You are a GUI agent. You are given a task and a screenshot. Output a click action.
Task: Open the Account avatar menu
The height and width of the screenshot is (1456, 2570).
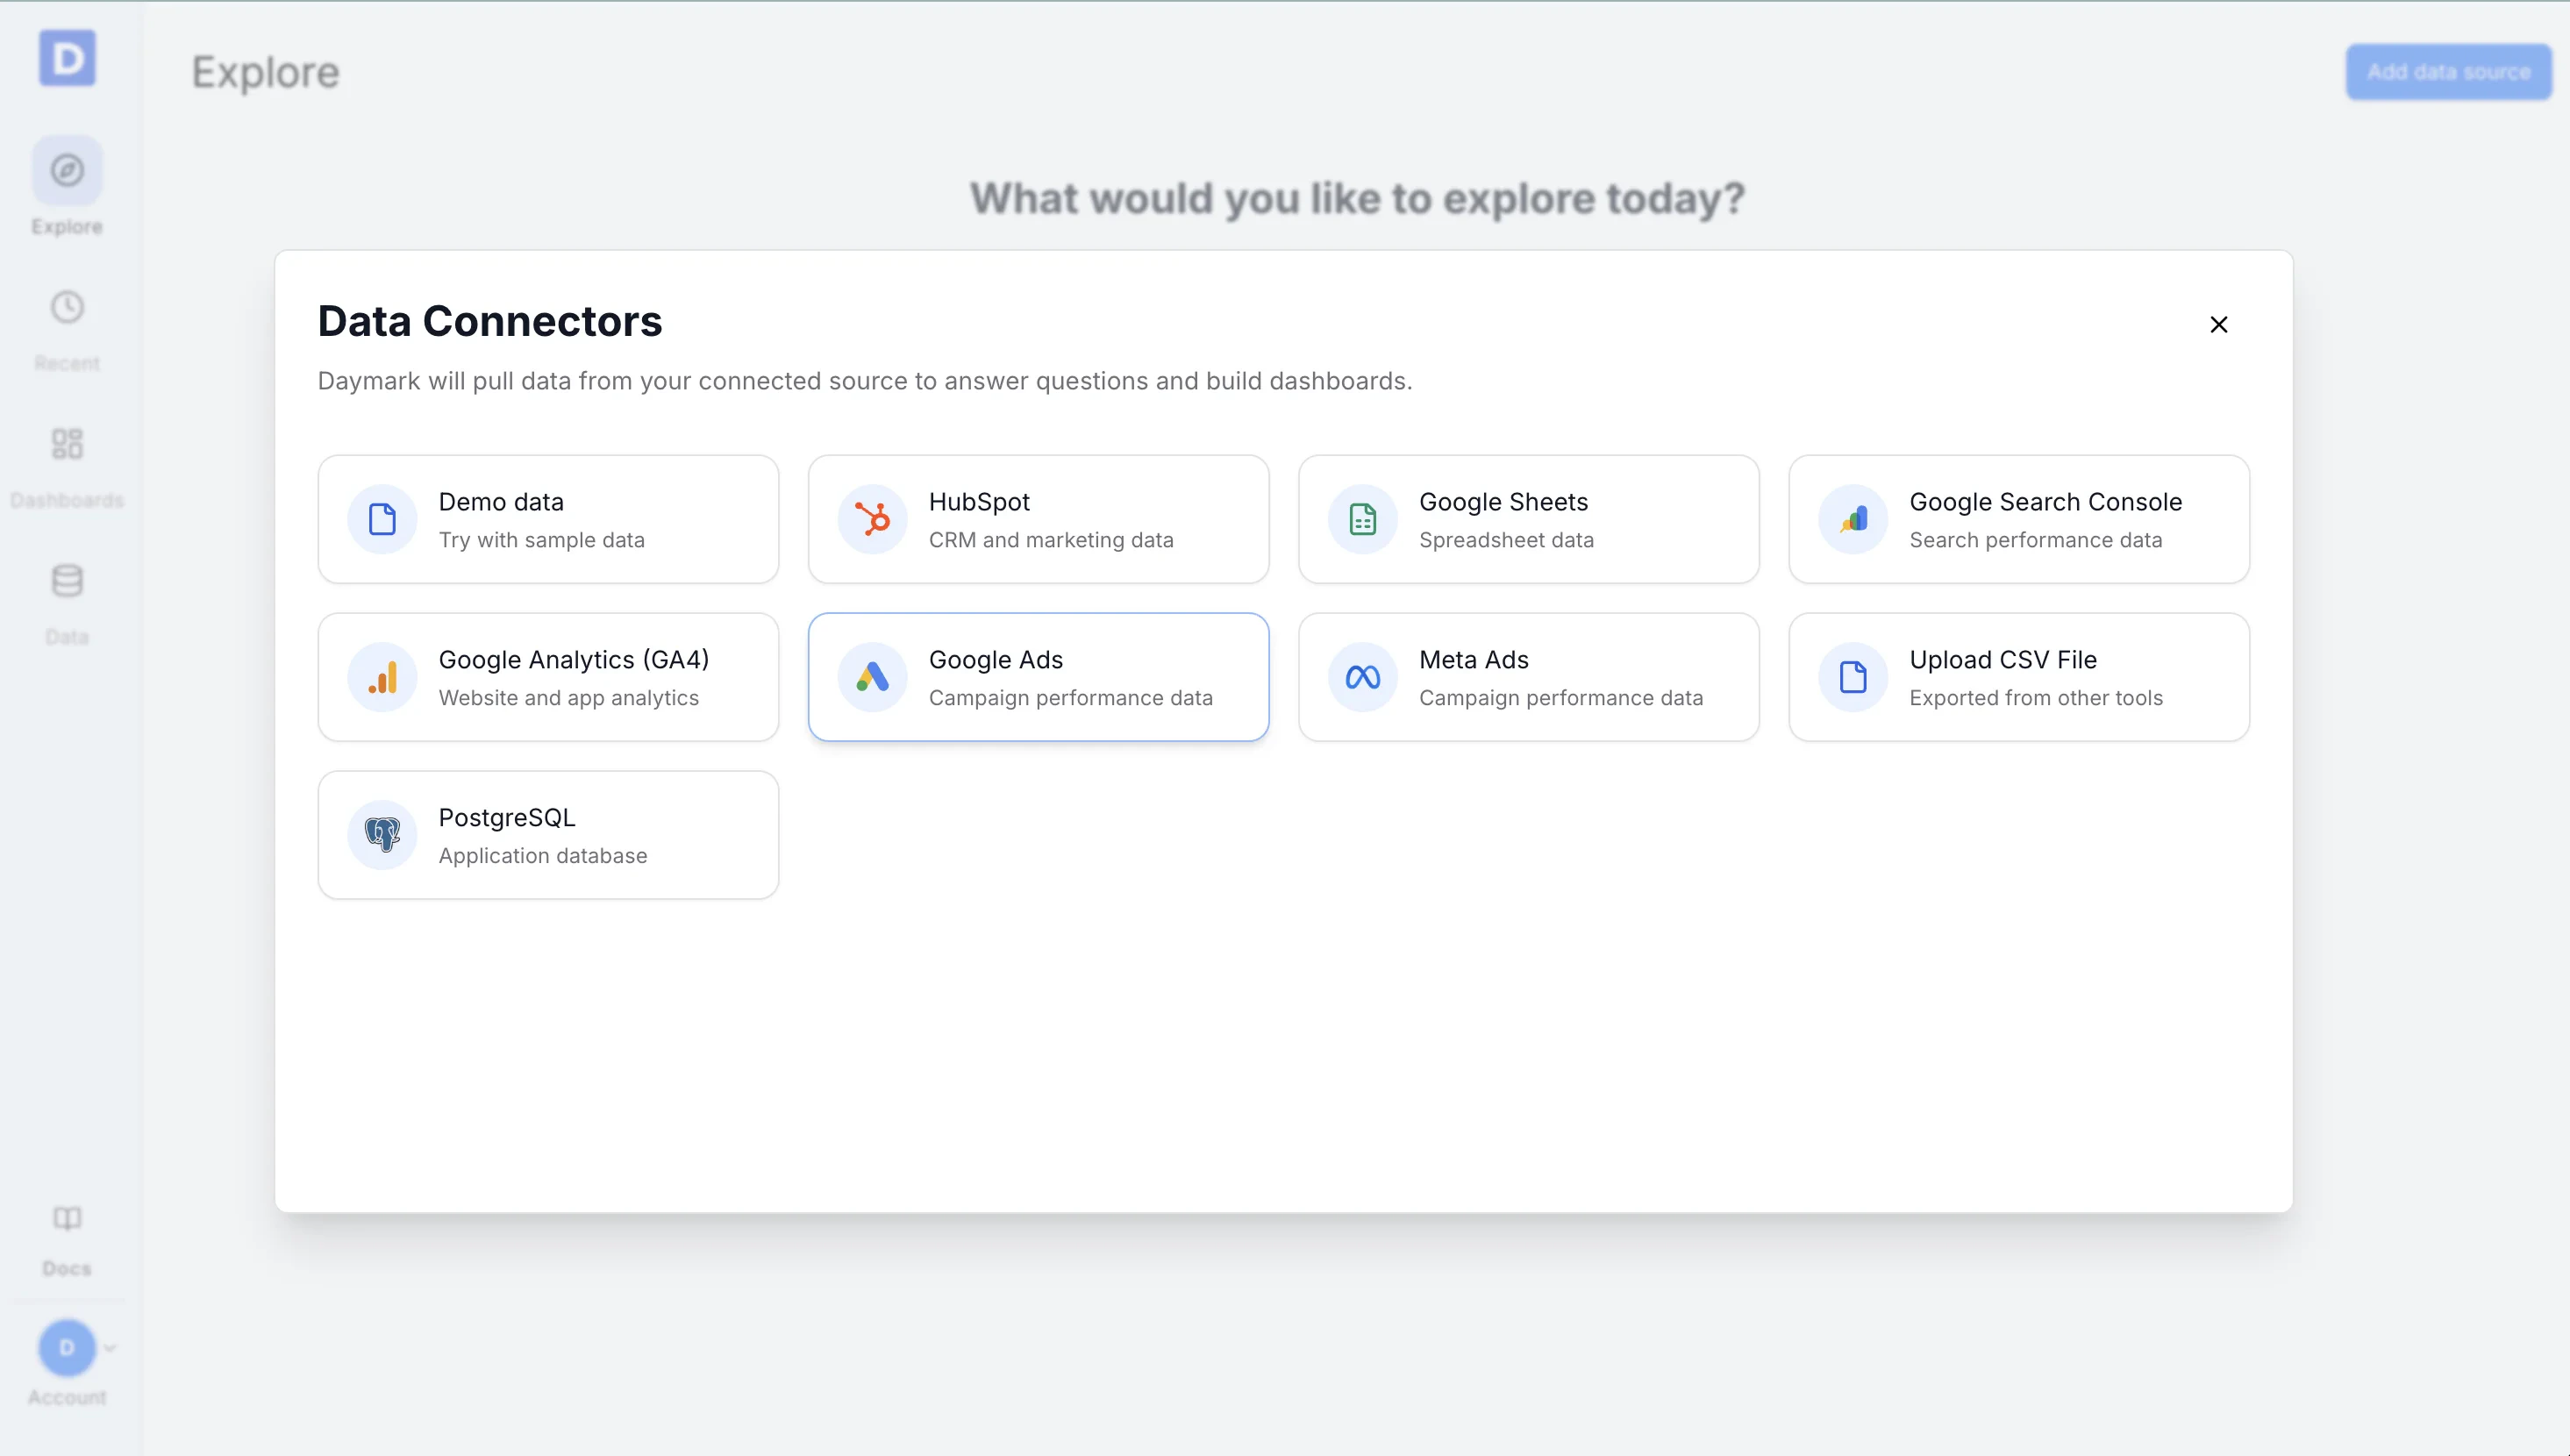point(66,1348)
